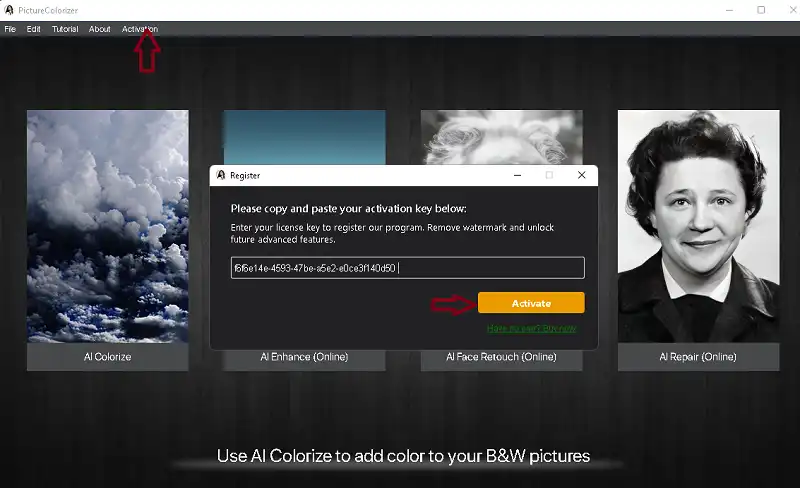Click the orange Activate button
This screenshot has height=488, width=800.
click(531, 303)
